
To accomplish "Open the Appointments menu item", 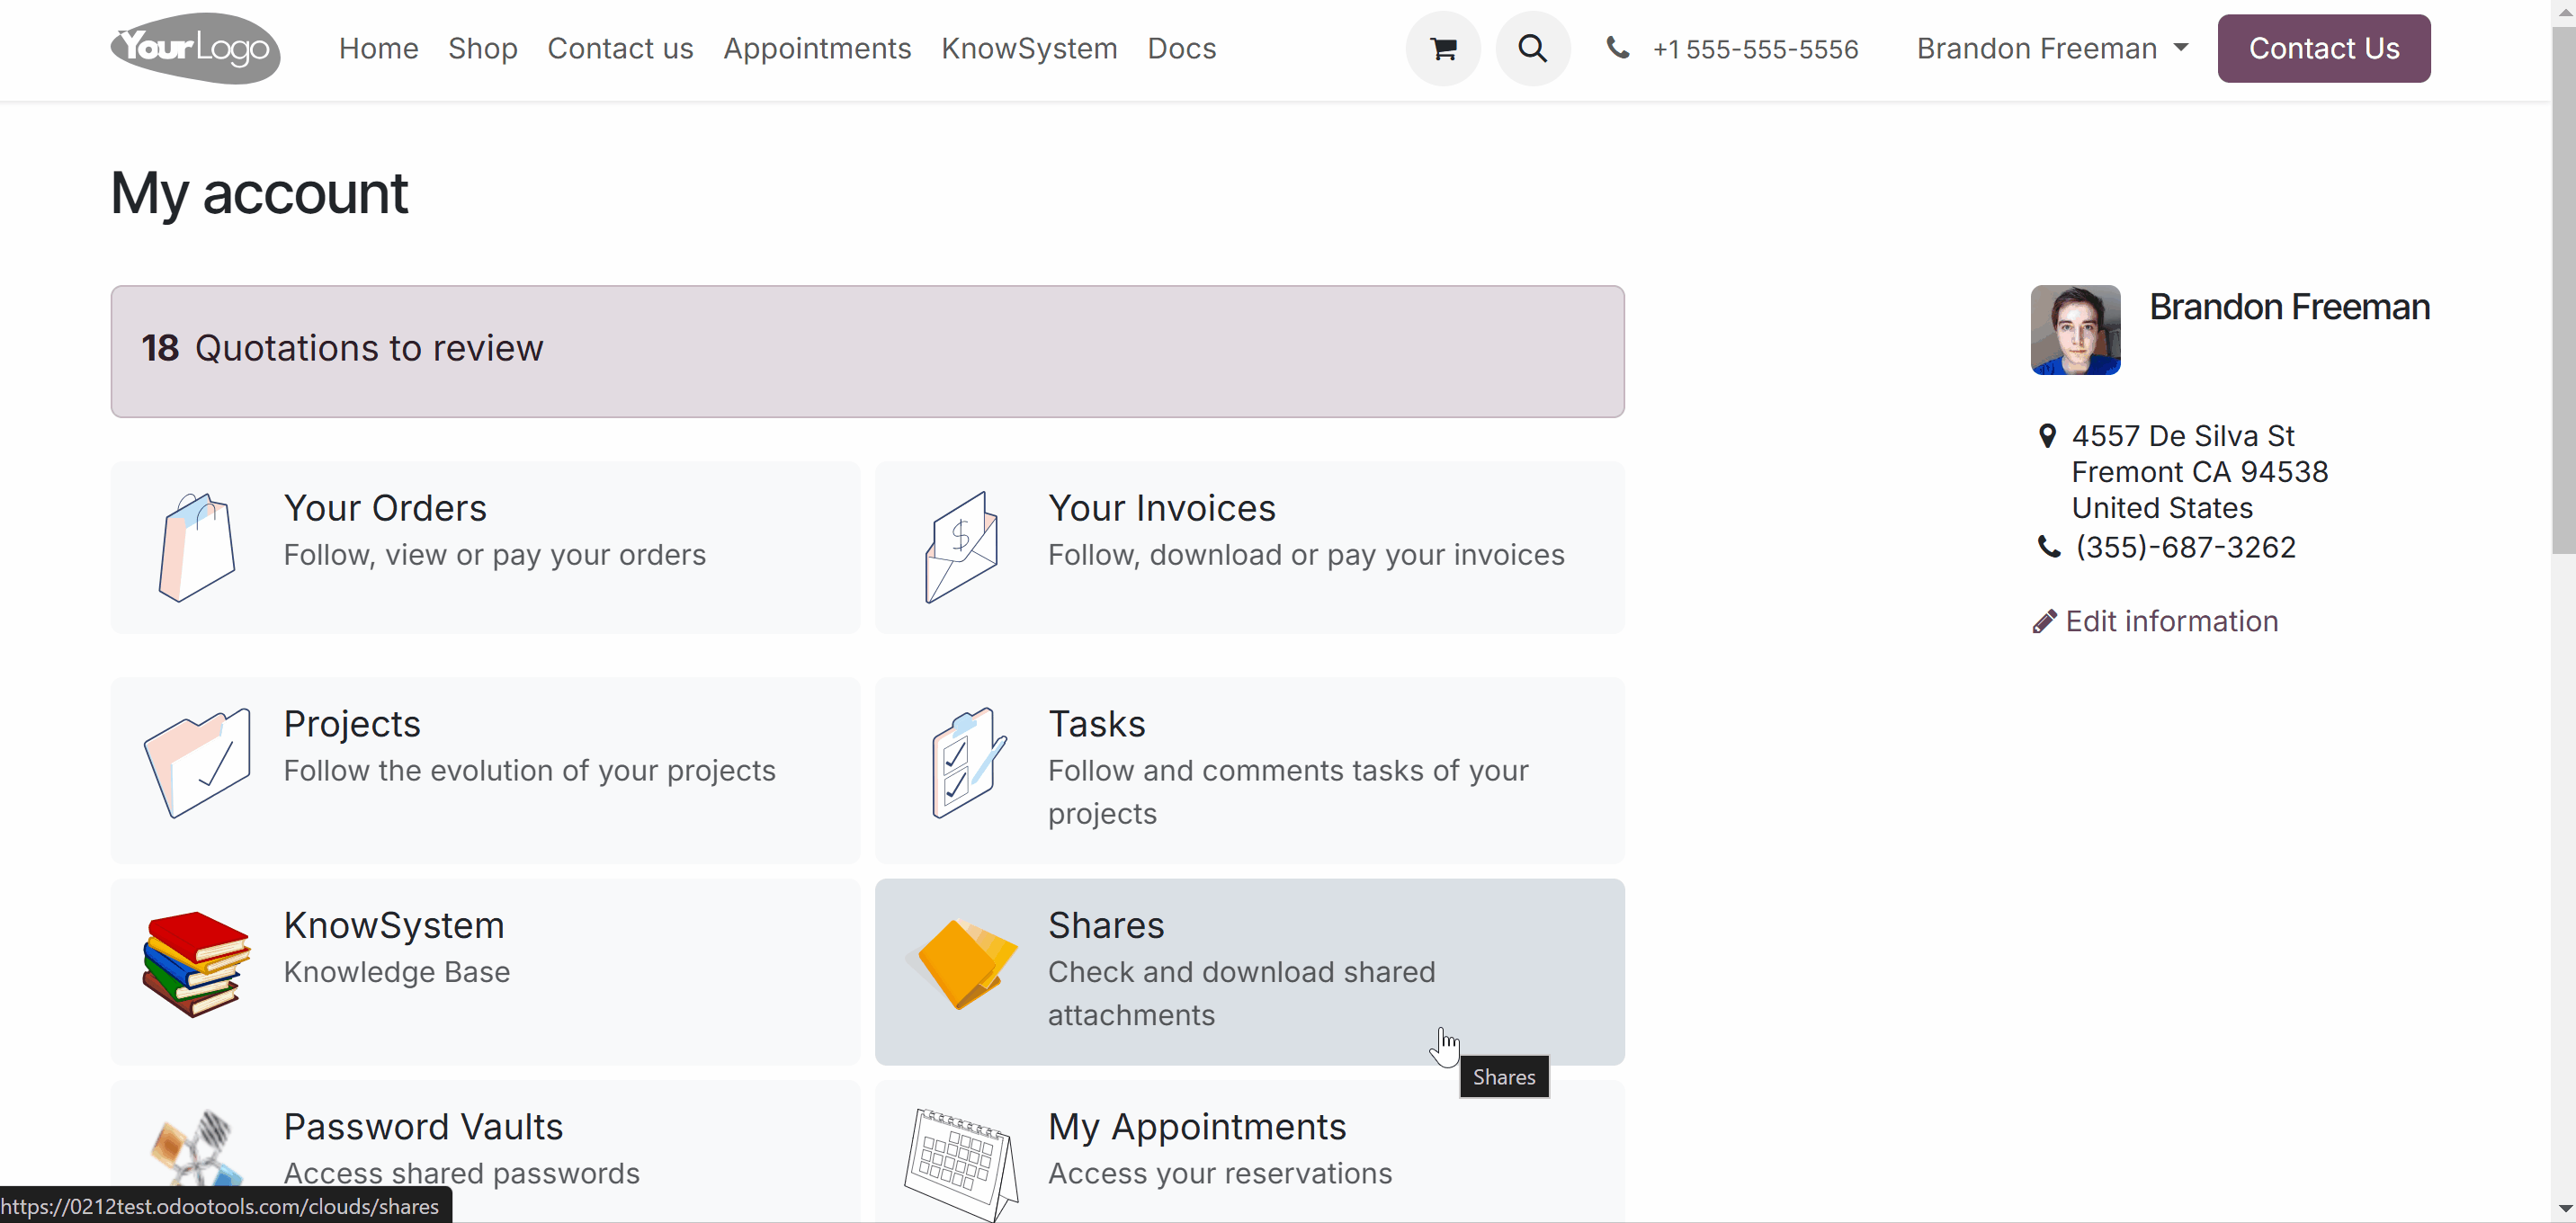I will (x=817, y=48).
